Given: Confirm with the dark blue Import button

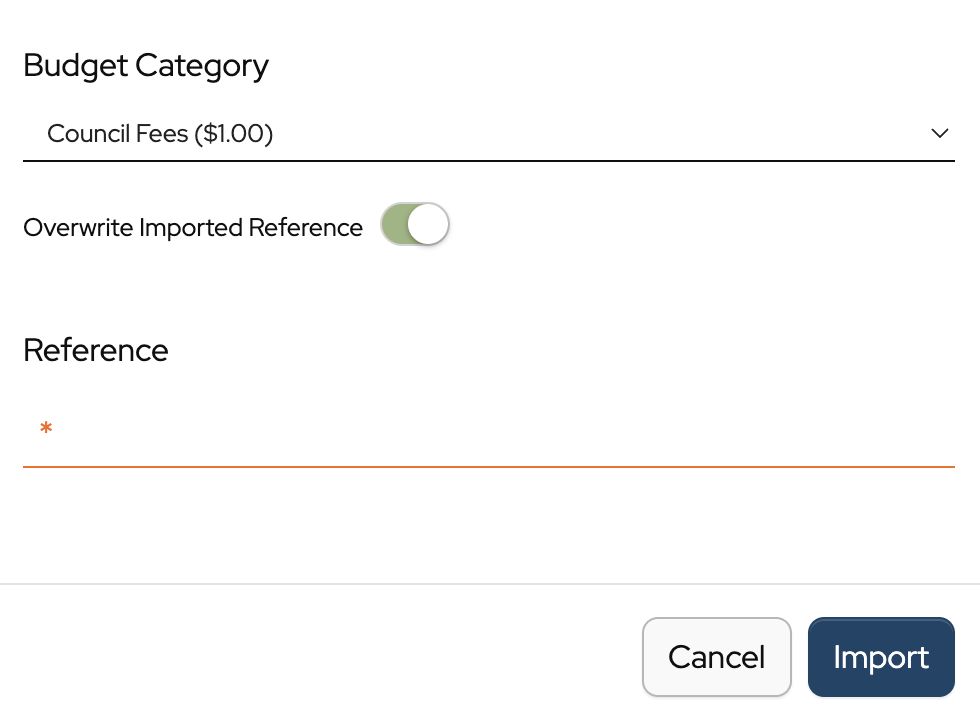Looking at the screenshot, I should pyautogui.click(x=881, y=657).
